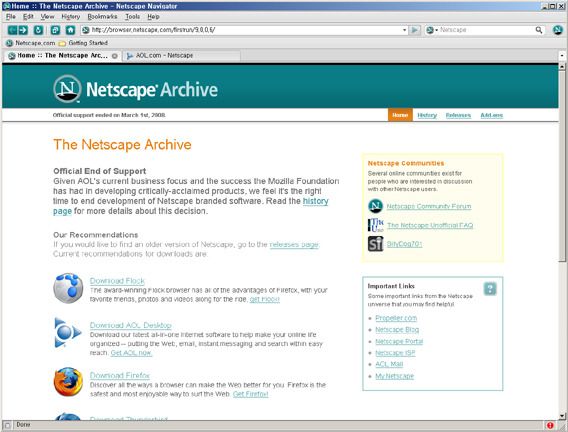Click the Get Firefox! link

[x=250, y=394]
